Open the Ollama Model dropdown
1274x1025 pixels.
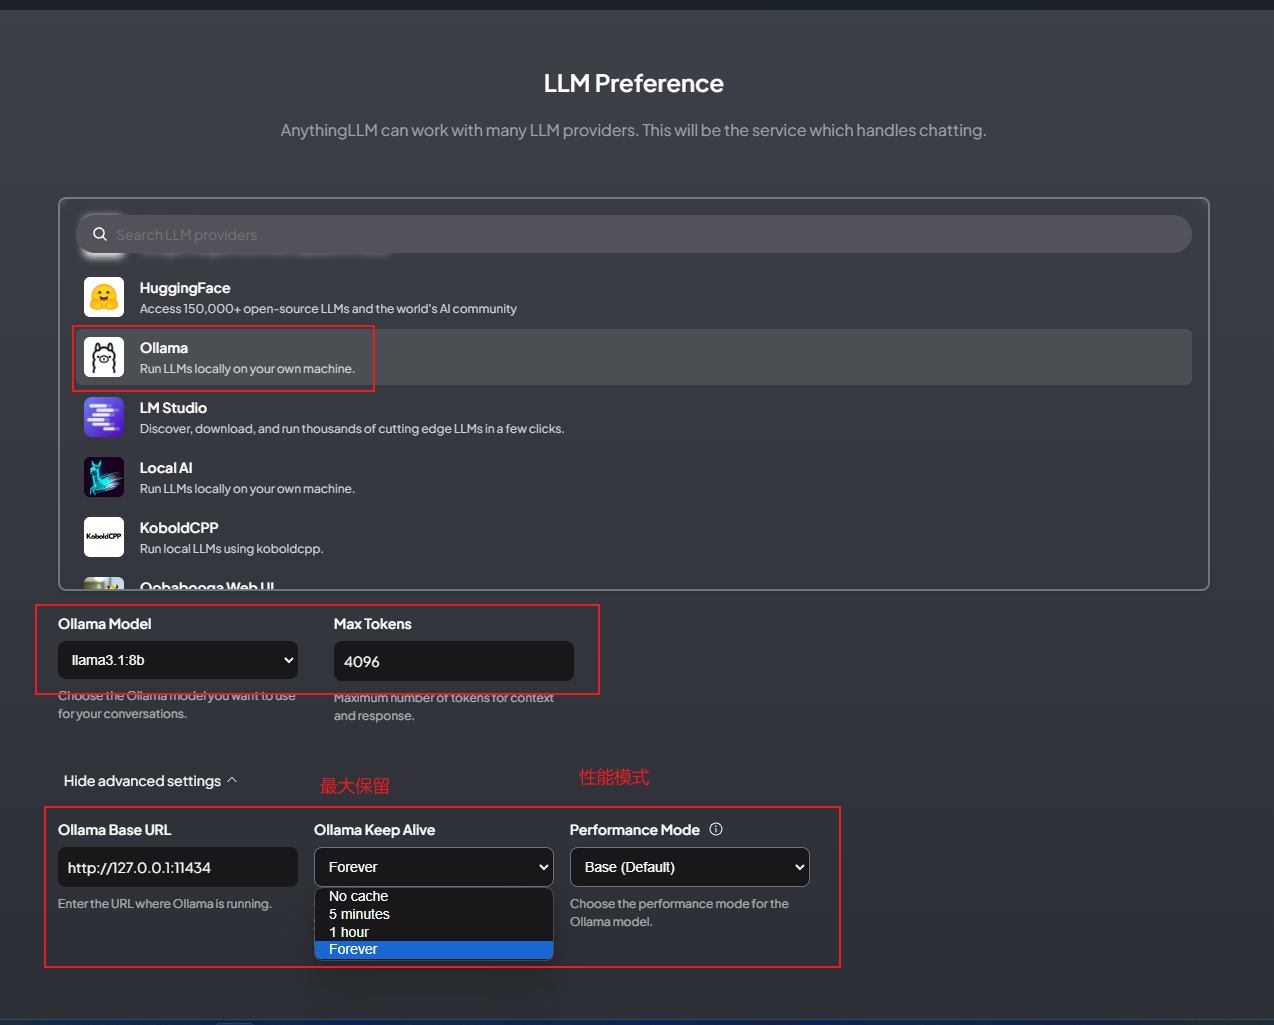[178, 660]
